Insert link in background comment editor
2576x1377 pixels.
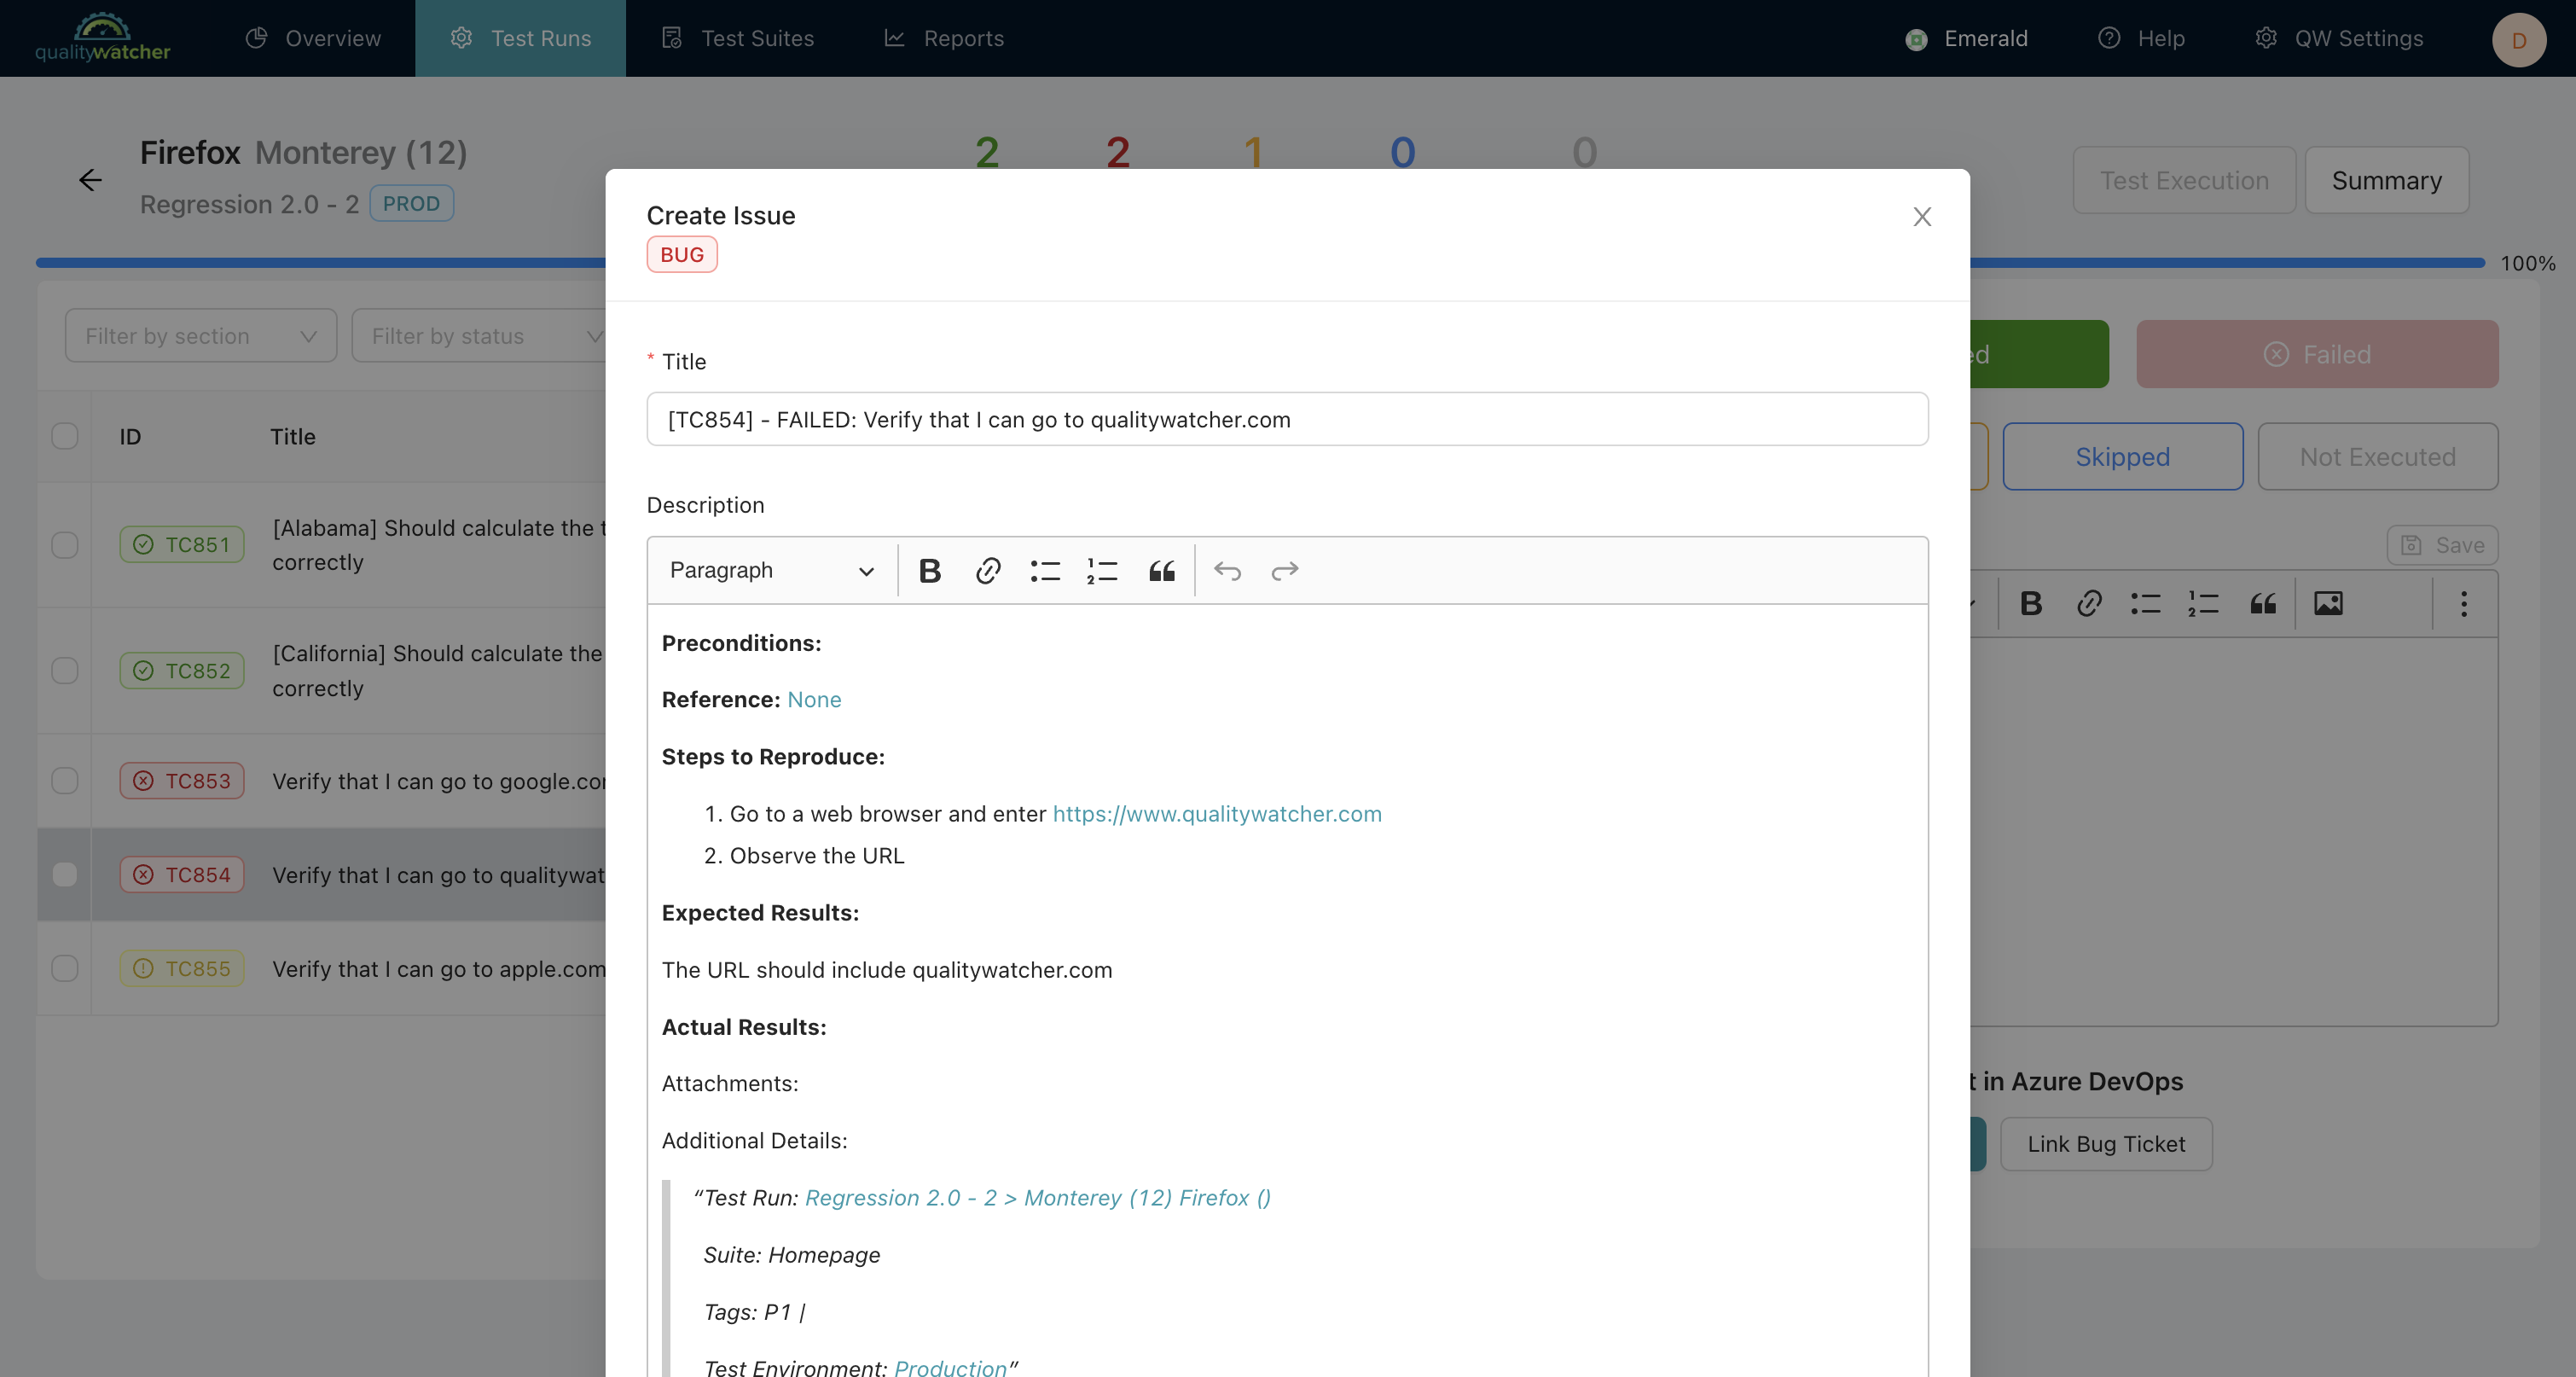click(x=2088, y=604)
